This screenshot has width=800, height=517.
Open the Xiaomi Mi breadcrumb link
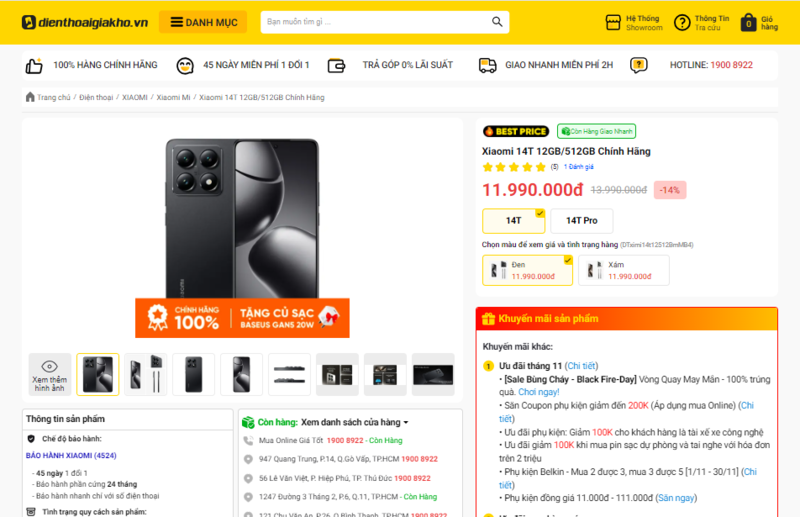coord(173,97)
